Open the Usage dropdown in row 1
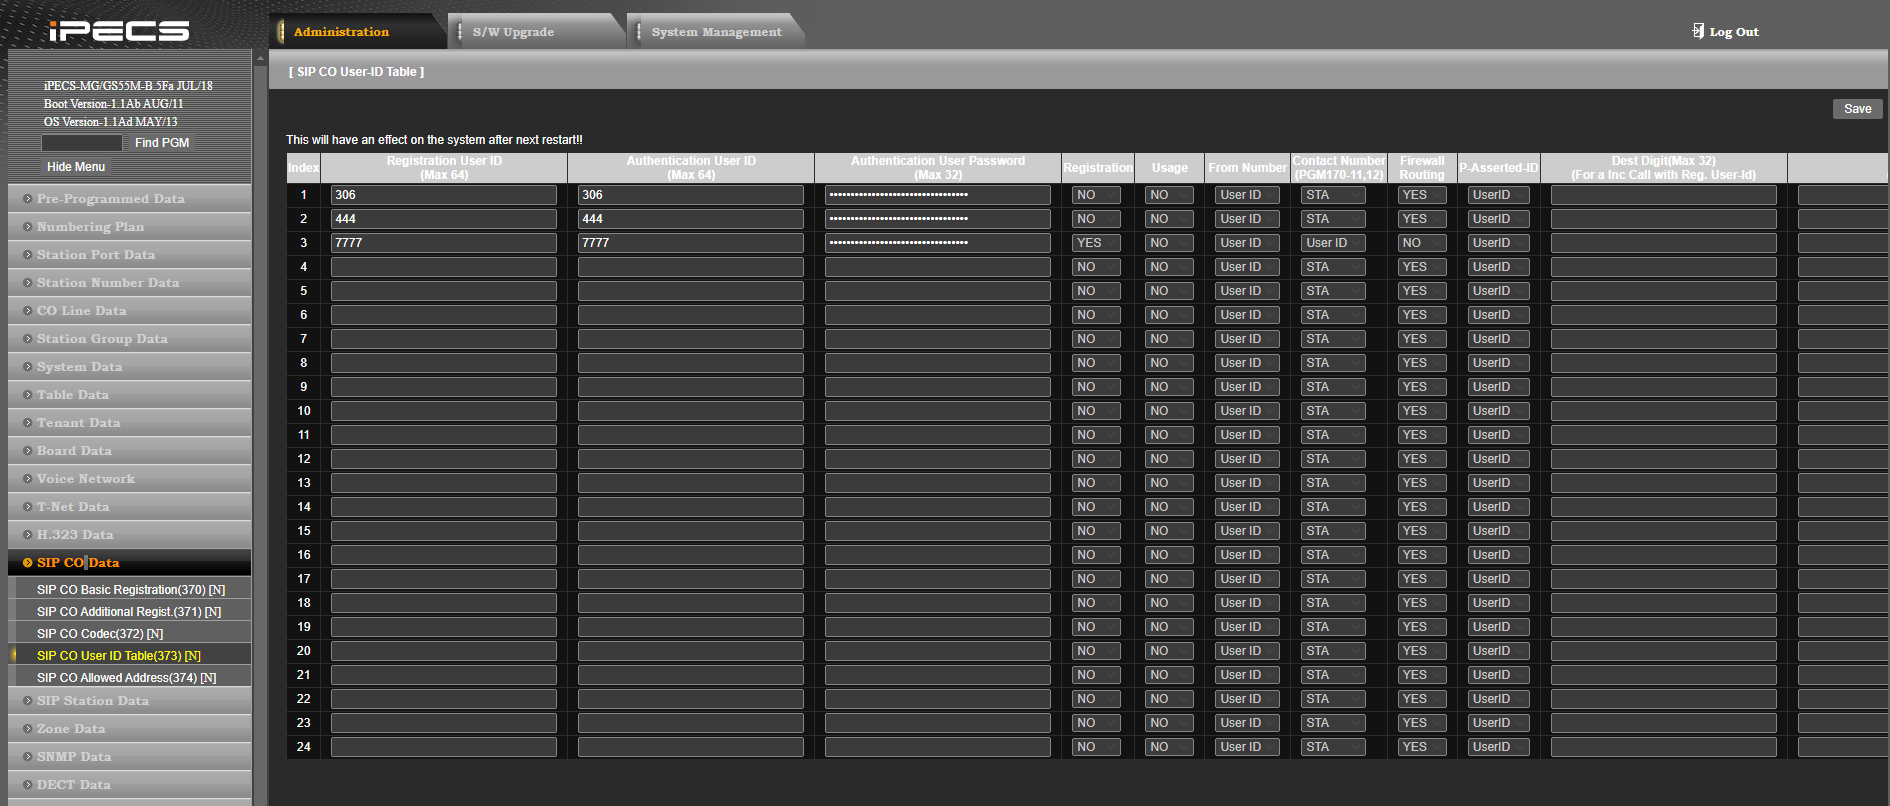This screenshot has height=806, width=1890. pyautogui.click(x=1169, y=195)
